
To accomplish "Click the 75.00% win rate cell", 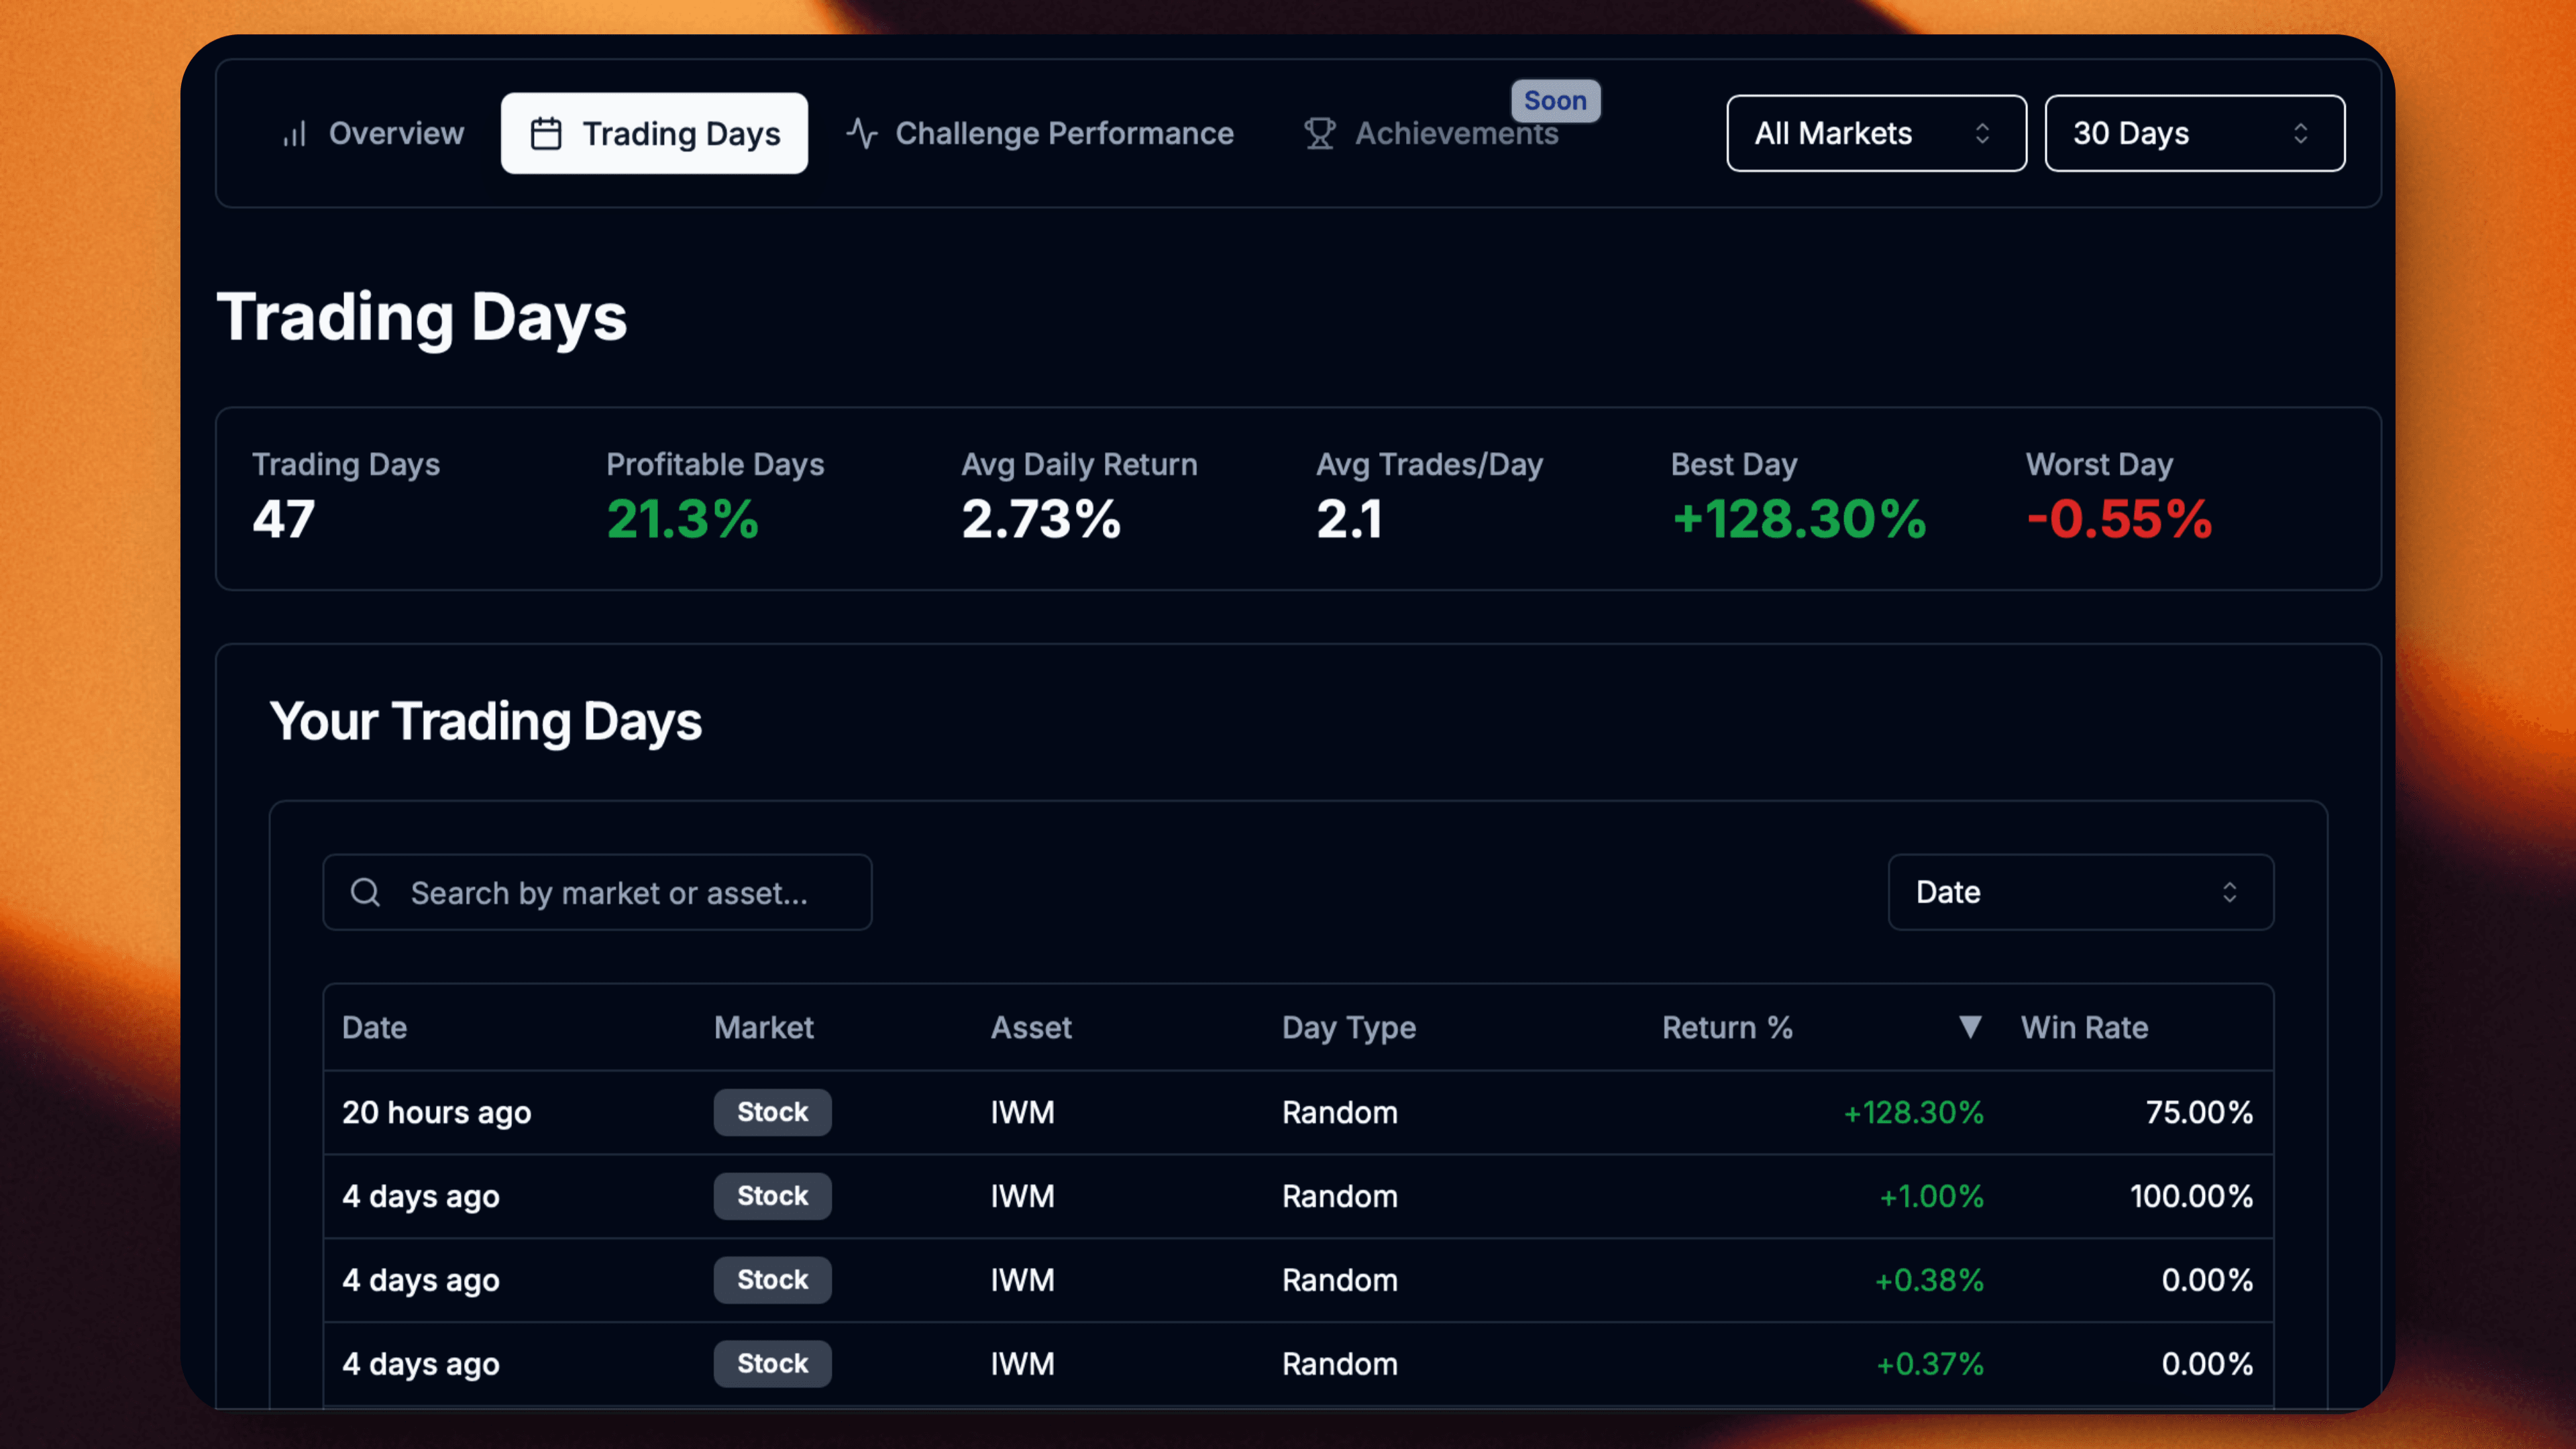I will coord(2199,1113).
